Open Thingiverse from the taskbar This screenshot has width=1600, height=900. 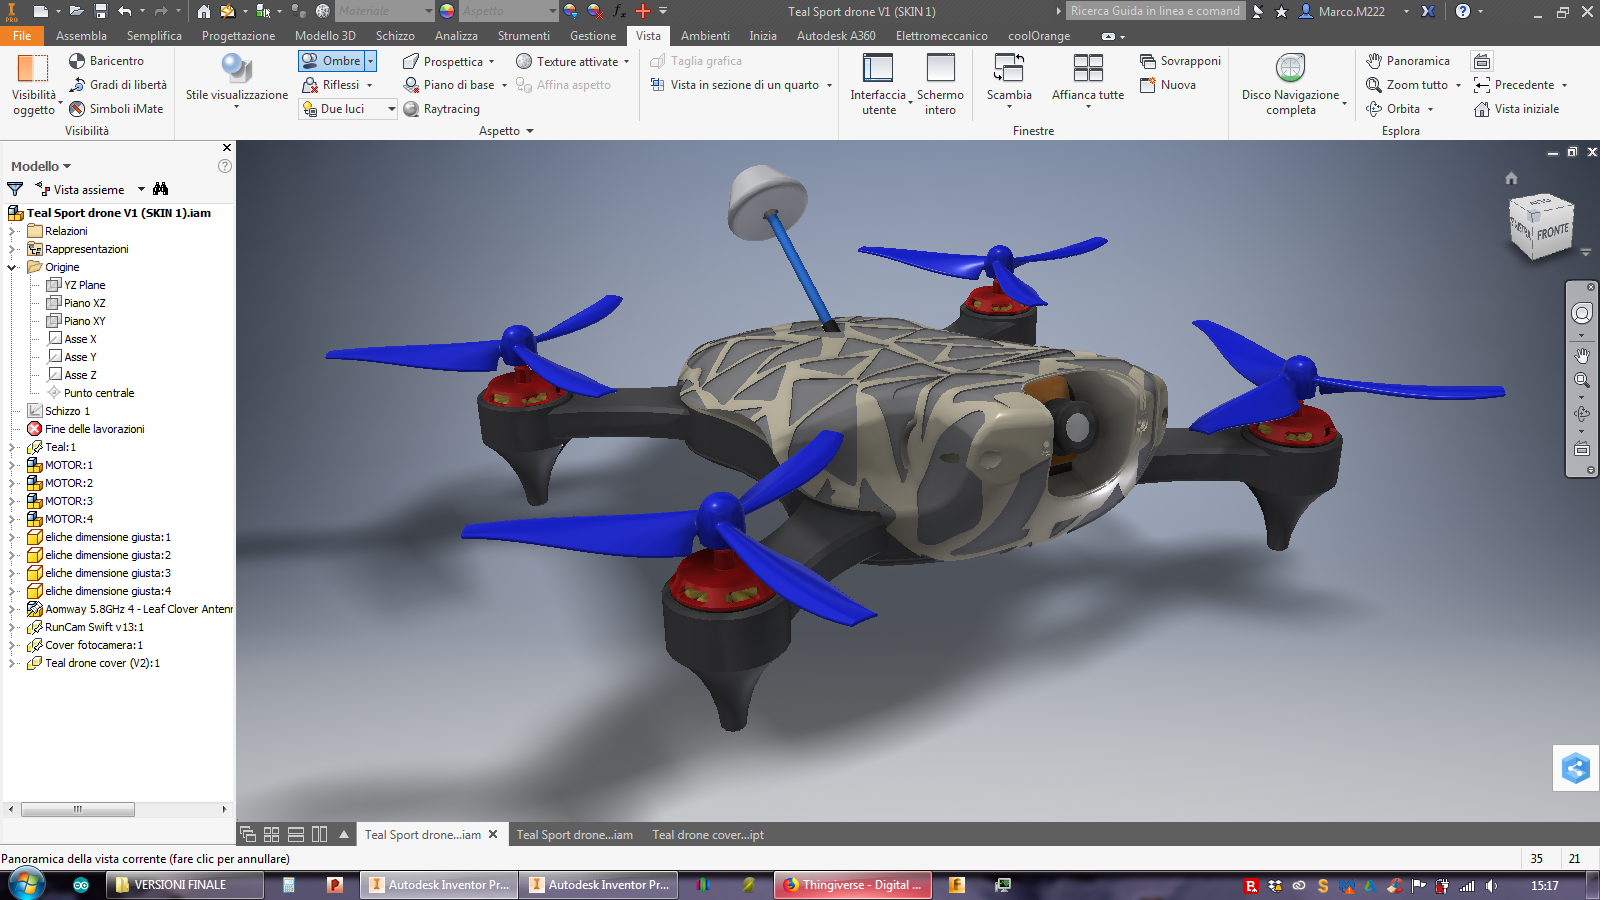tap(852, 885)
